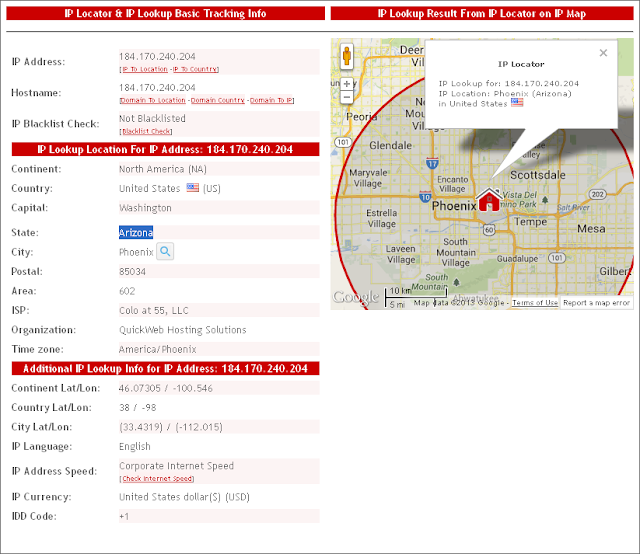This screenshot has height=554, width=640.
Task: Click the Interstate 17 shield on map
Action: (x=432, y=163)
